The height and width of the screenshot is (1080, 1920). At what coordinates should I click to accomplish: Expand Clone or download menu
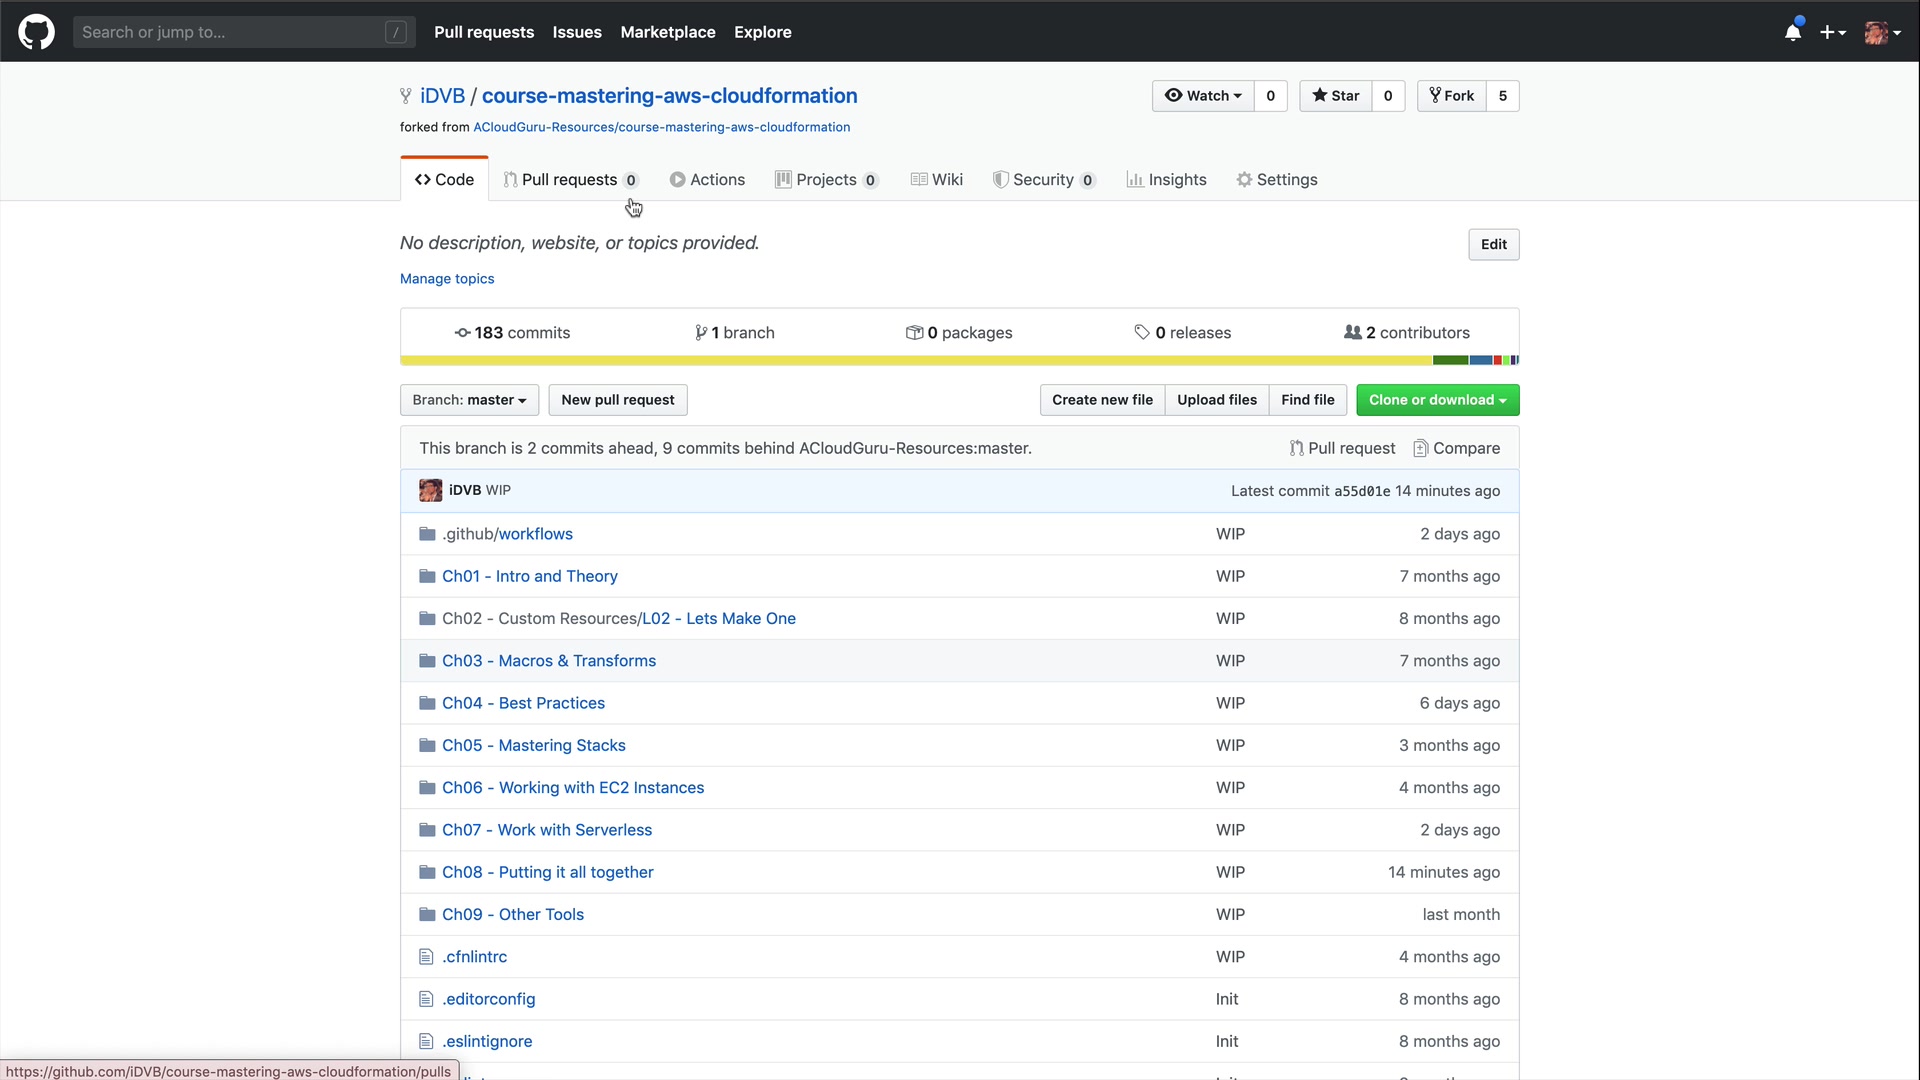pyautogui.click(x=1437, y=400)
